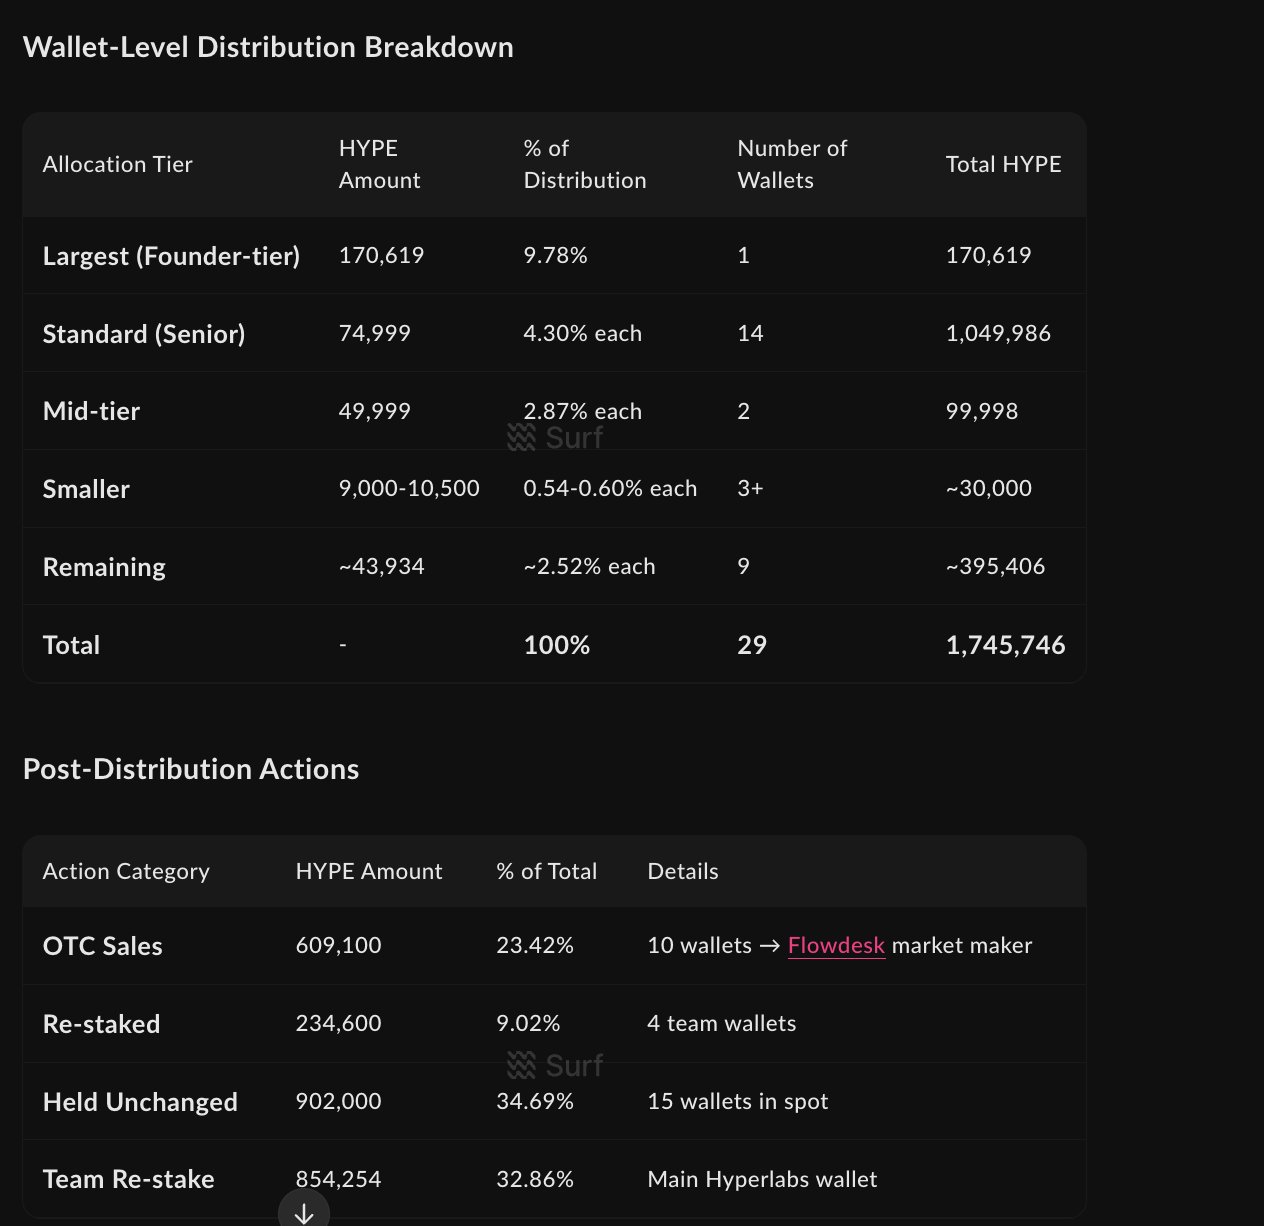This screenshot has width=1264, height=1226.
Task: Select the OTC Sales row label
Action: pos(102,946)
